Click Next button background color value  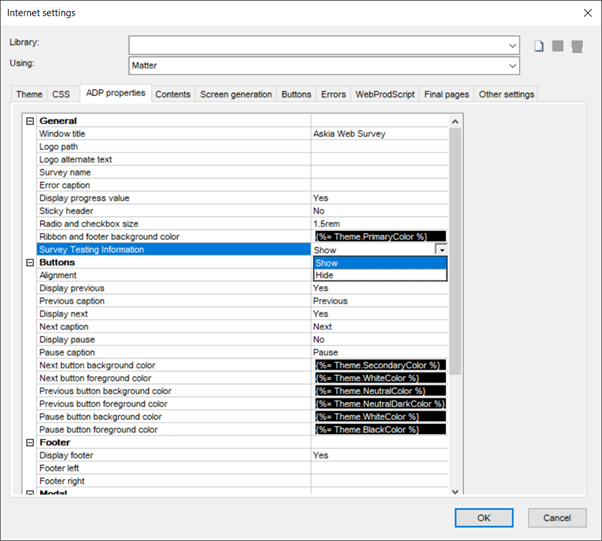tap(380, 365)
